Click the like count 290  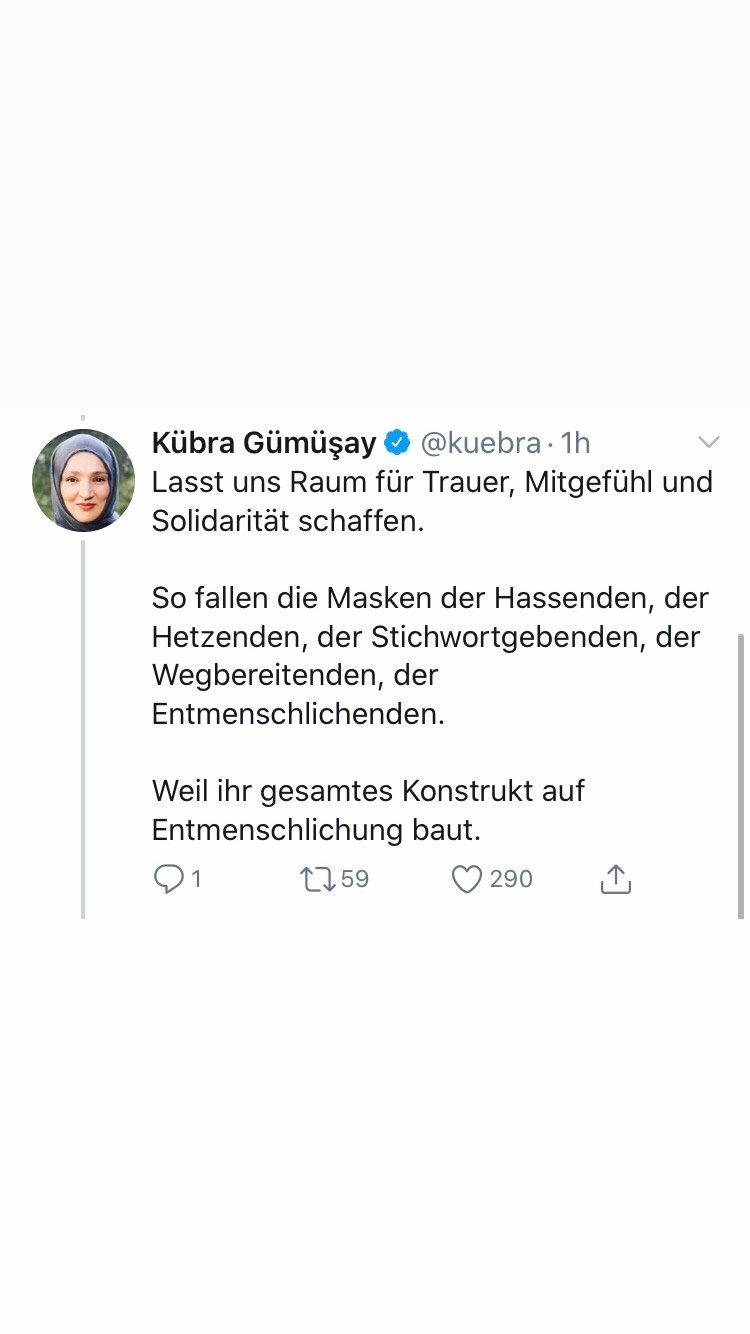tap(511, 879)
